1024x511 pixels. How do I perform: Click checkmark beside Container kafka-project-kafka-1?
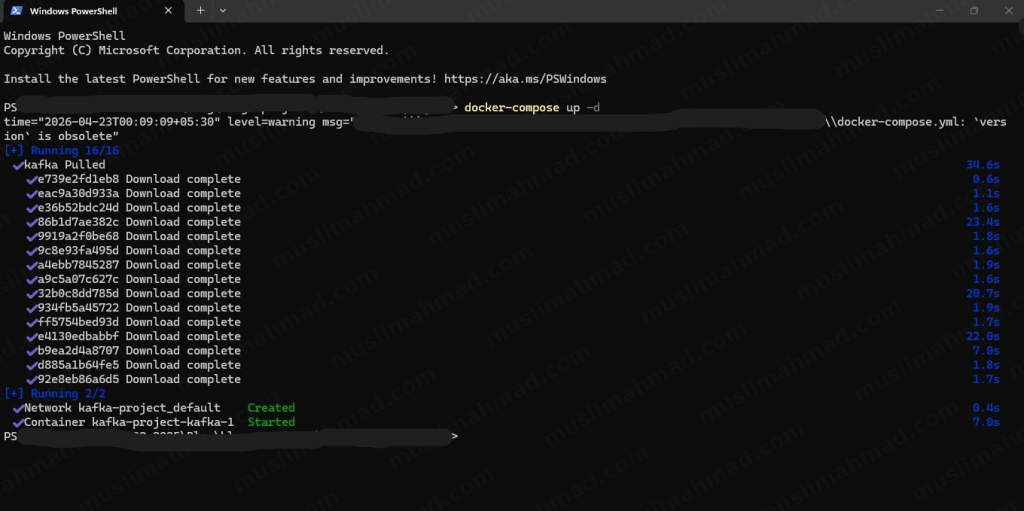tap(18, 423)
